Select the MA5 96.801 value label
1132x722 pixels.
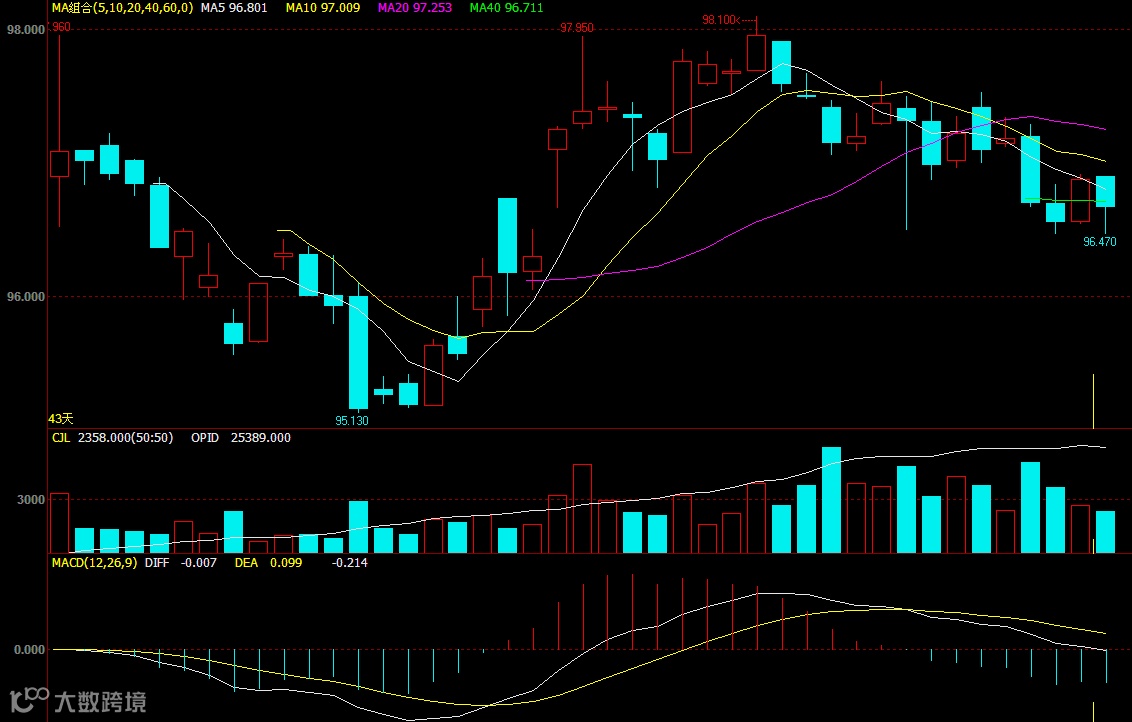234,8
